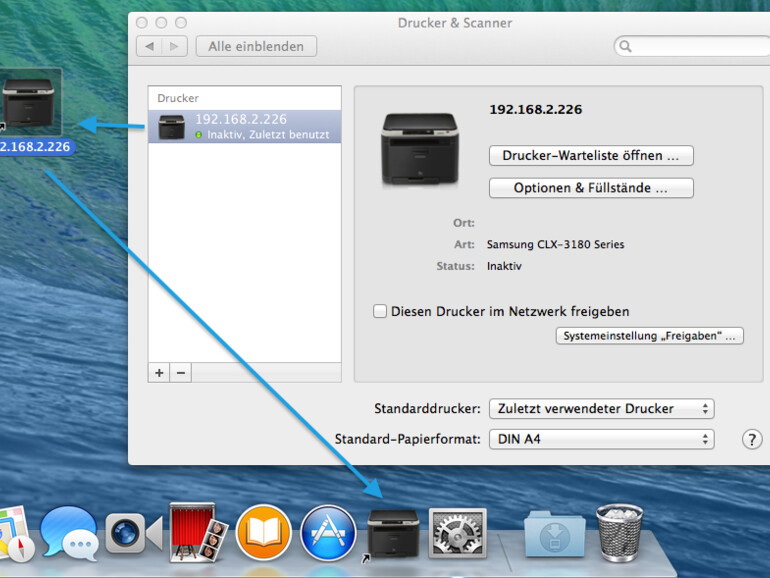Click the desktop printer label 2.168.2.226
770x578 pixels.
click(x=35, y=147)
